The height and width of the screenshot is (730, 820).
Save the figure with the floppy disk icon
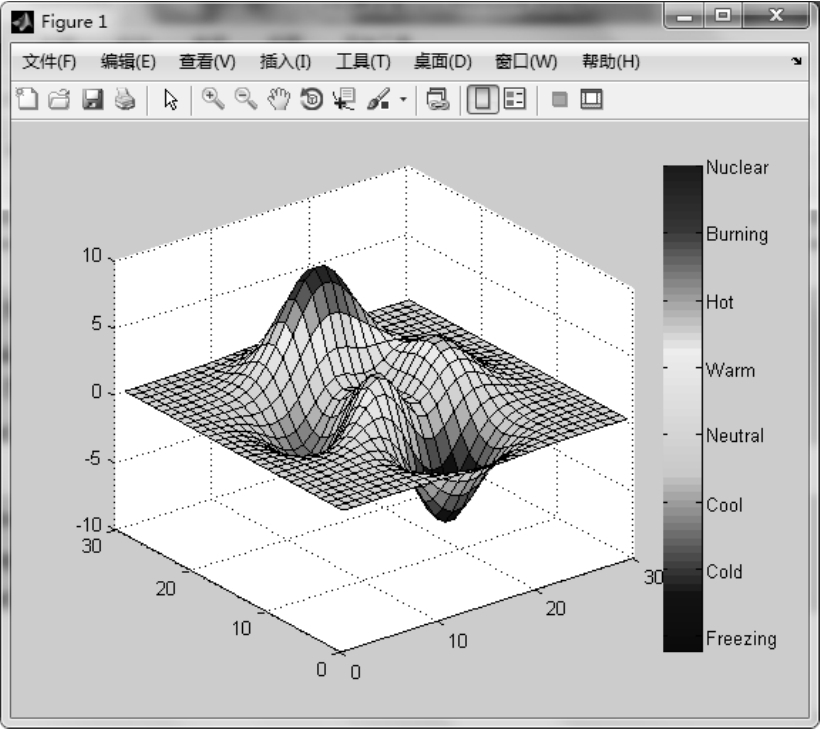[92, 99]
